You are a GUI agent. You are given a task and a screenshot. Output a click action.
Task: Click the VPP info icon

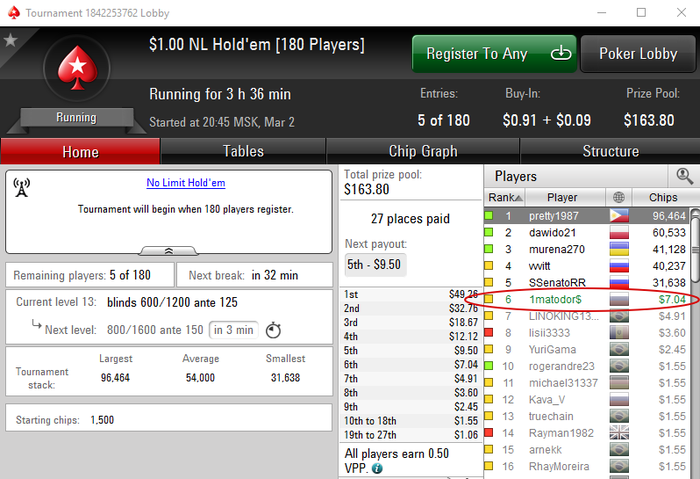pos(377,468)
